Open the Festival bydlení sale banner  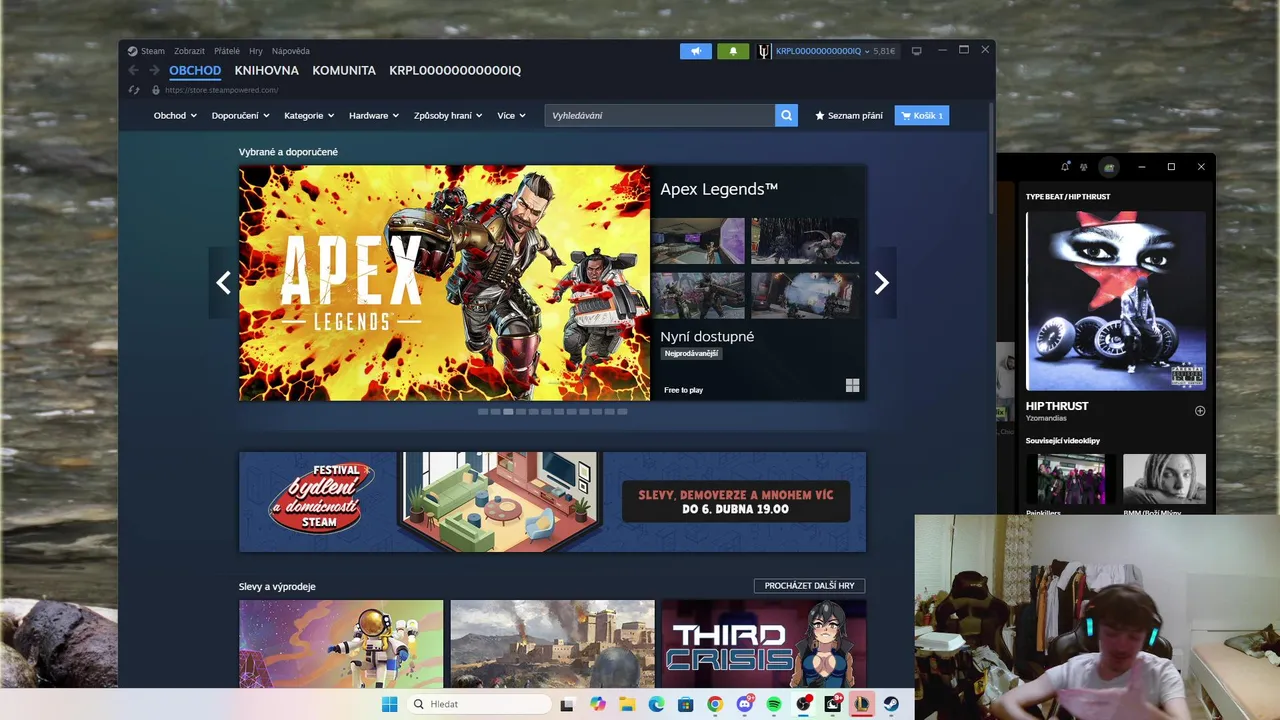tap(552, 501)
